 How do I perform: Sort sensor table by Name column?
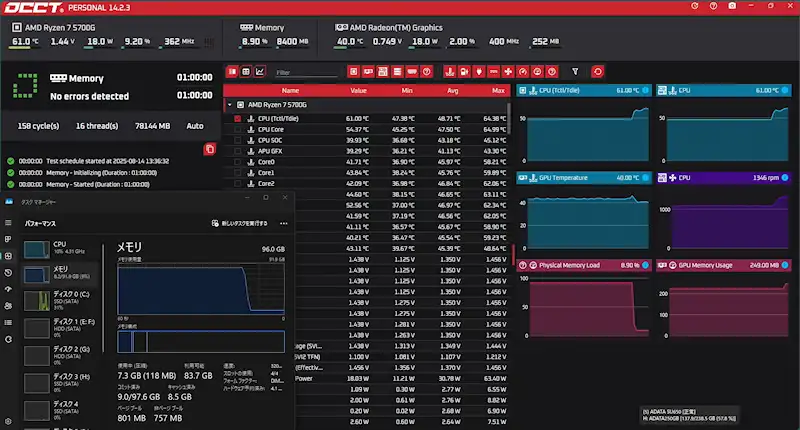click(x=290, y=91)
